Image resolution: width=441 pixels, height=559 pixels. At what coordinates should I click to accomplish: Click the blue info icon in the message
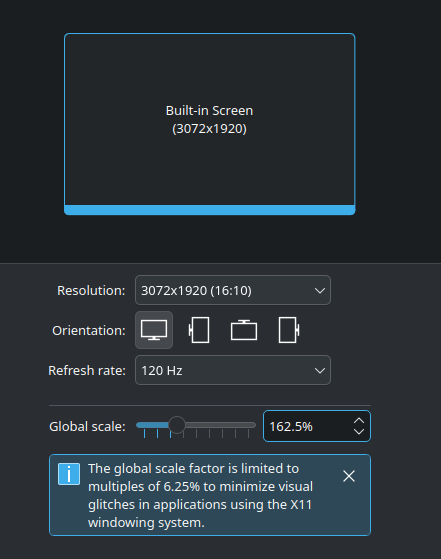point(69,474)
